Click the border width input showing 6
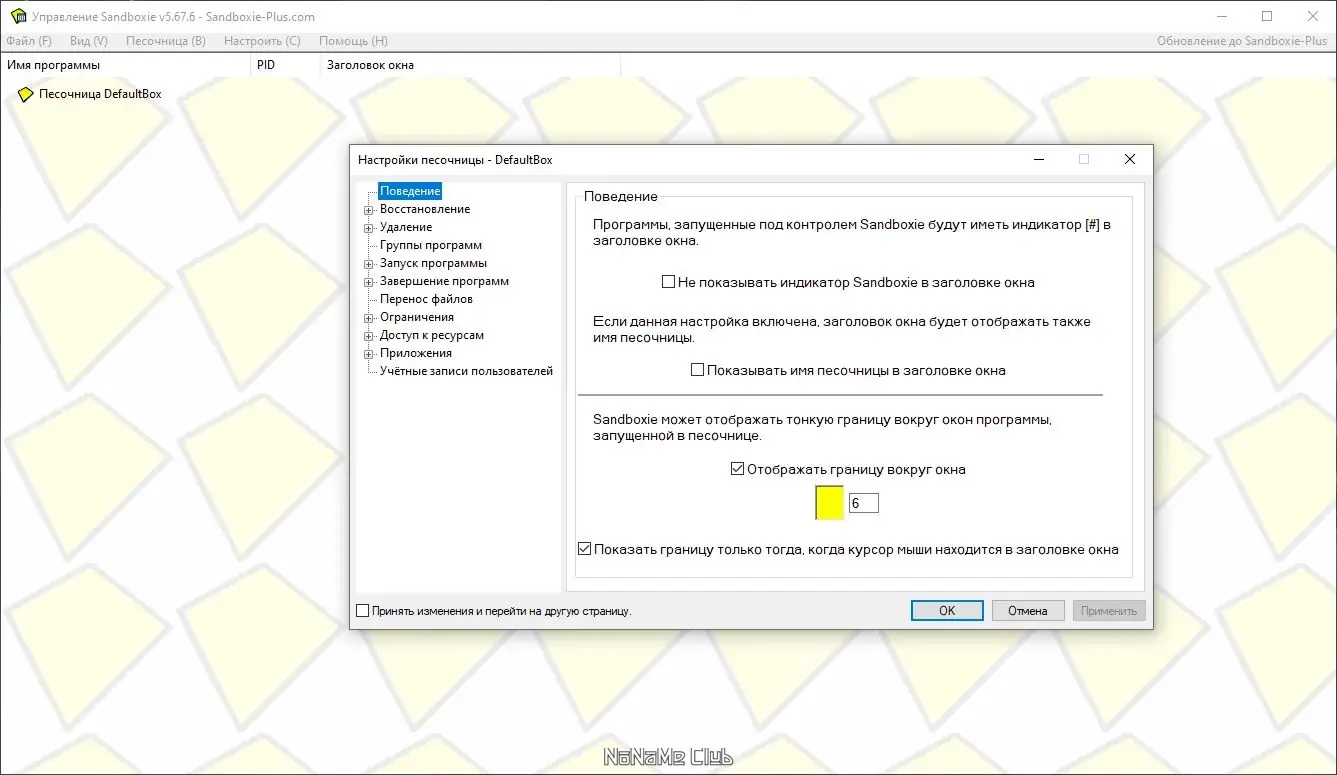 863,502
